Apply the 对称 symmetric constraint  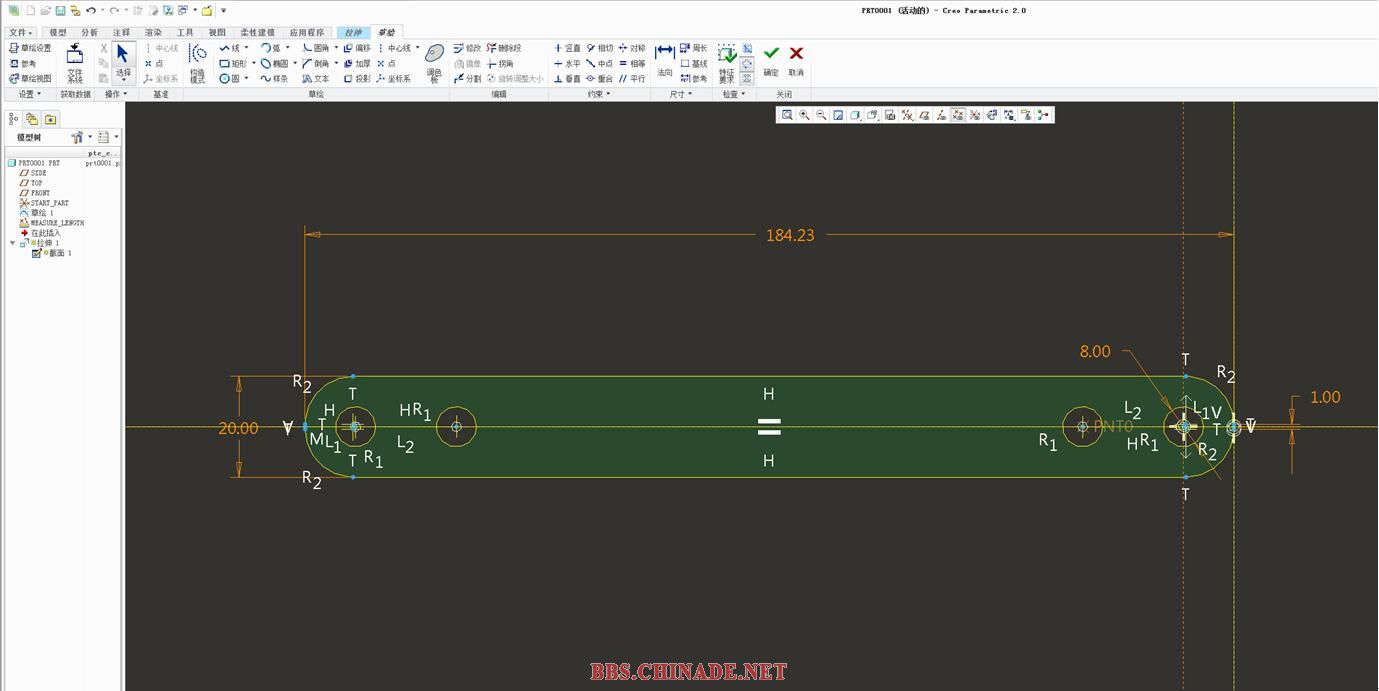tap(632, 48)
